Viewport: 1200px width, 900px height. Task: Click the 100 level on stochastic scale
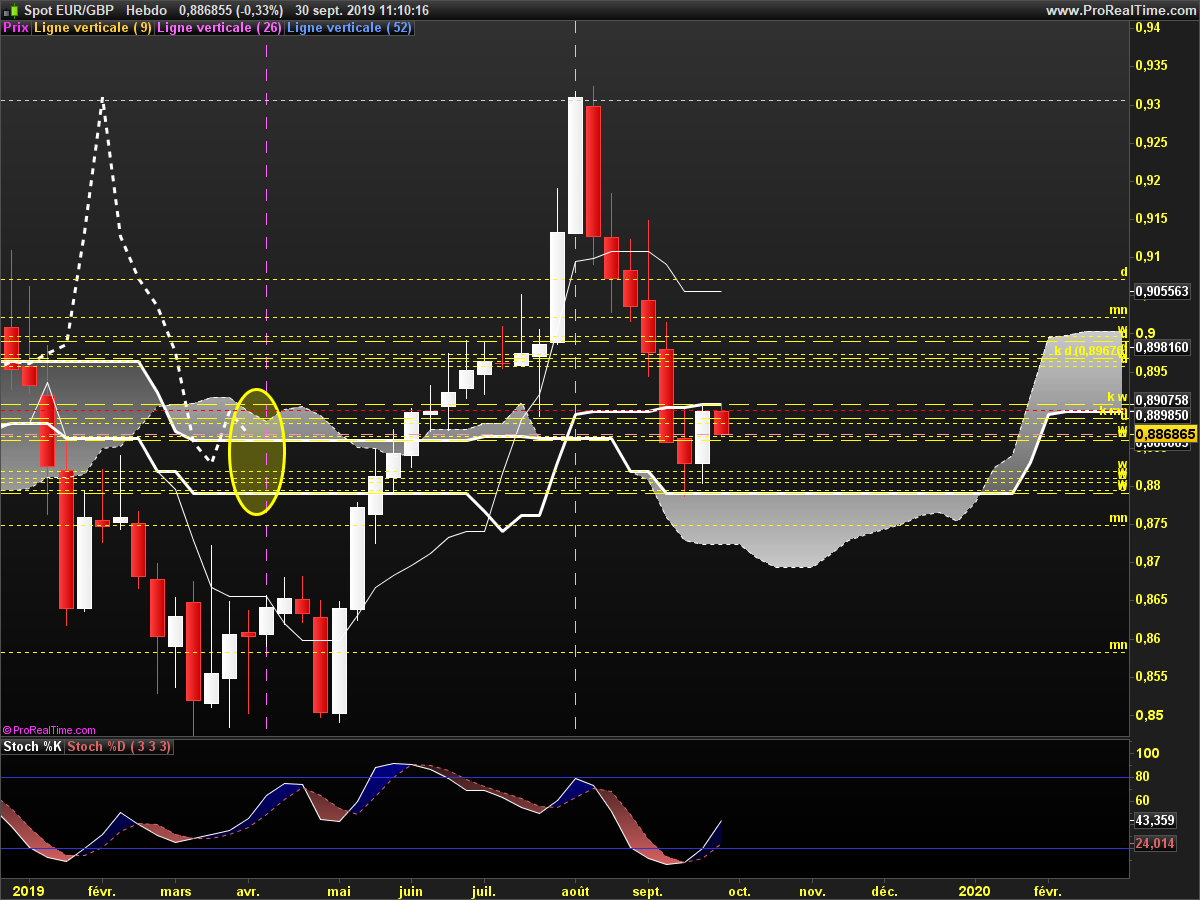pos(1147,753)
